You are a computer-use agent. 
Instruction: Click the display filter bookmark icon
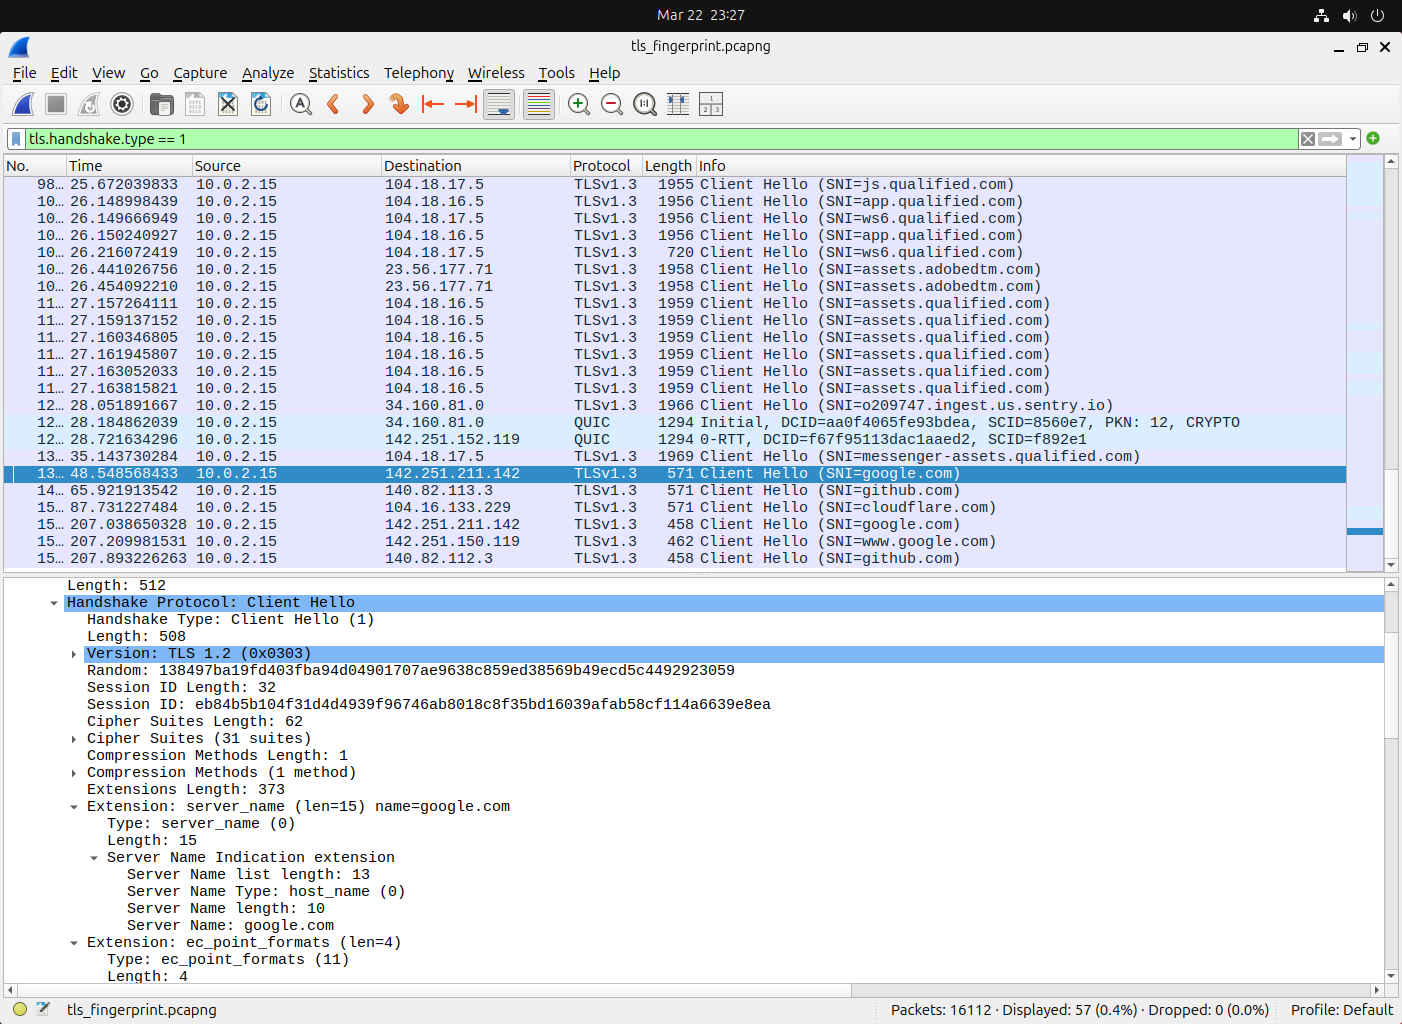tap(16, 139)
